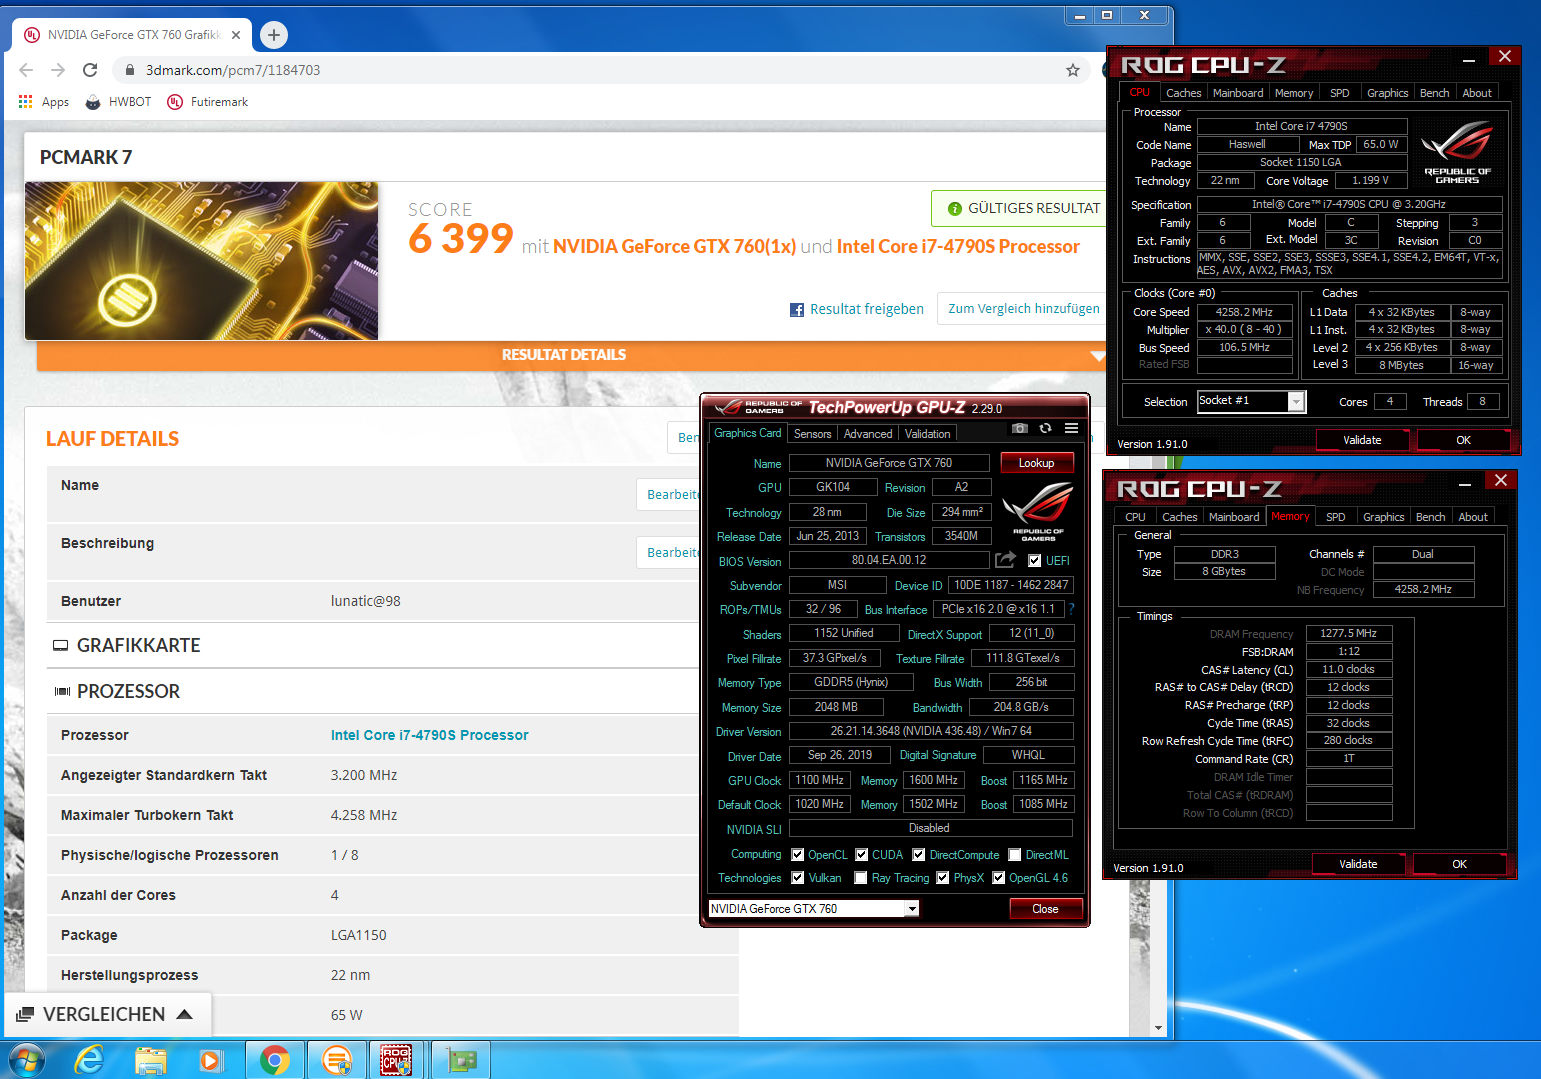This screenshot has width=1541, height=1079.
Task: Switch to Chrome in the taskbar
Action: (x=275, y=1060)
